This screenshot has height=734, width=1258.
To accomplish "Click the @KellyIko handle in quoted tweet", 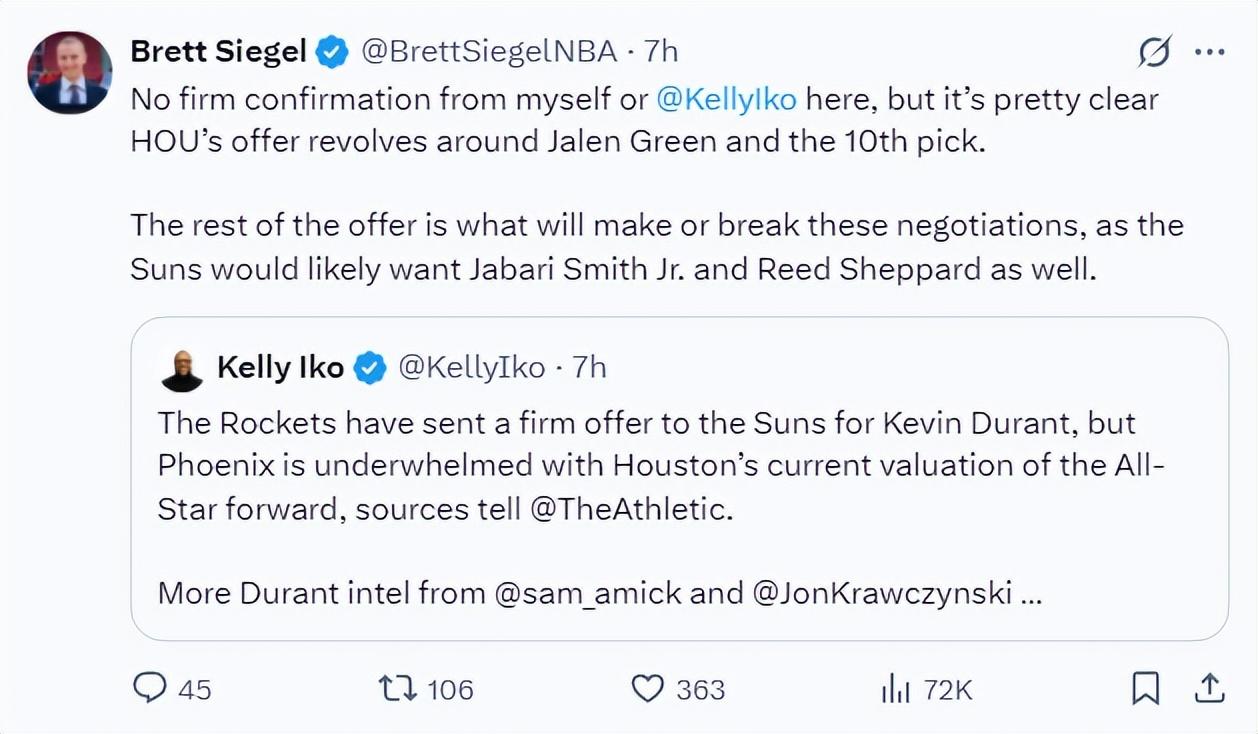I will click(472, 368).
